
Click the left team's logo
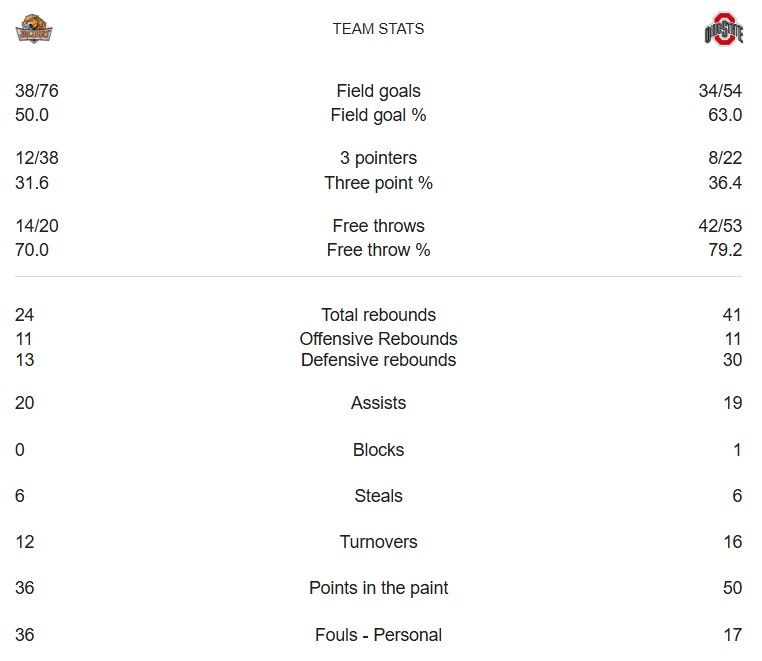pyautogui.click(x=34, y=31)
